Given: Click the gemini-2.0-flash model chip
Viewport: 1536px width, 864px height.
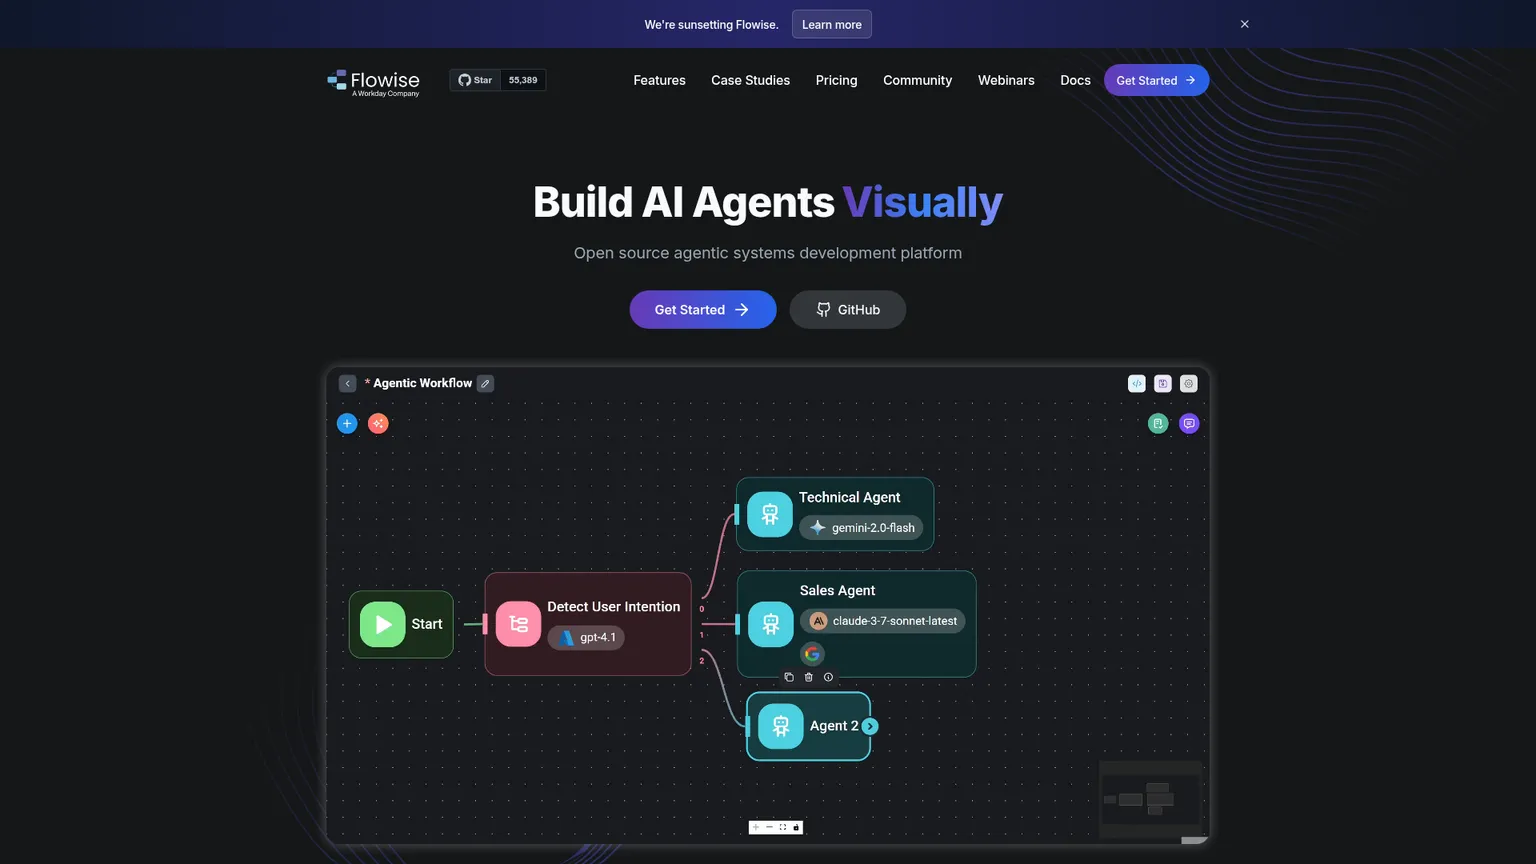Looking at the screenshot, I should click(861, 528).
